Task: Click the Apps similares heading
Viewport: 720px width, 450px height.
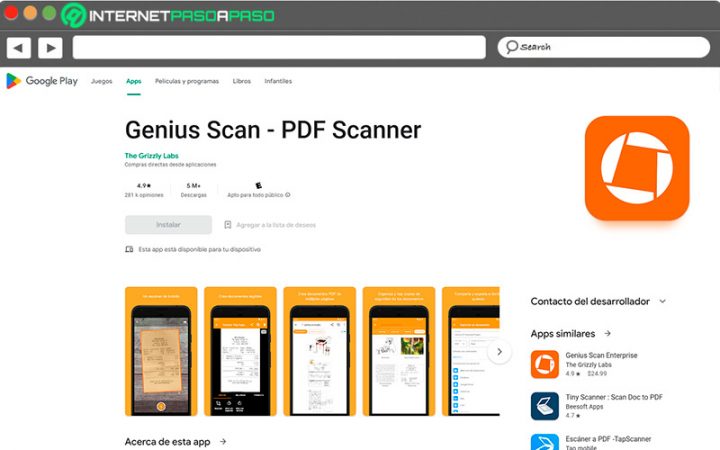Action: point(563,333)
